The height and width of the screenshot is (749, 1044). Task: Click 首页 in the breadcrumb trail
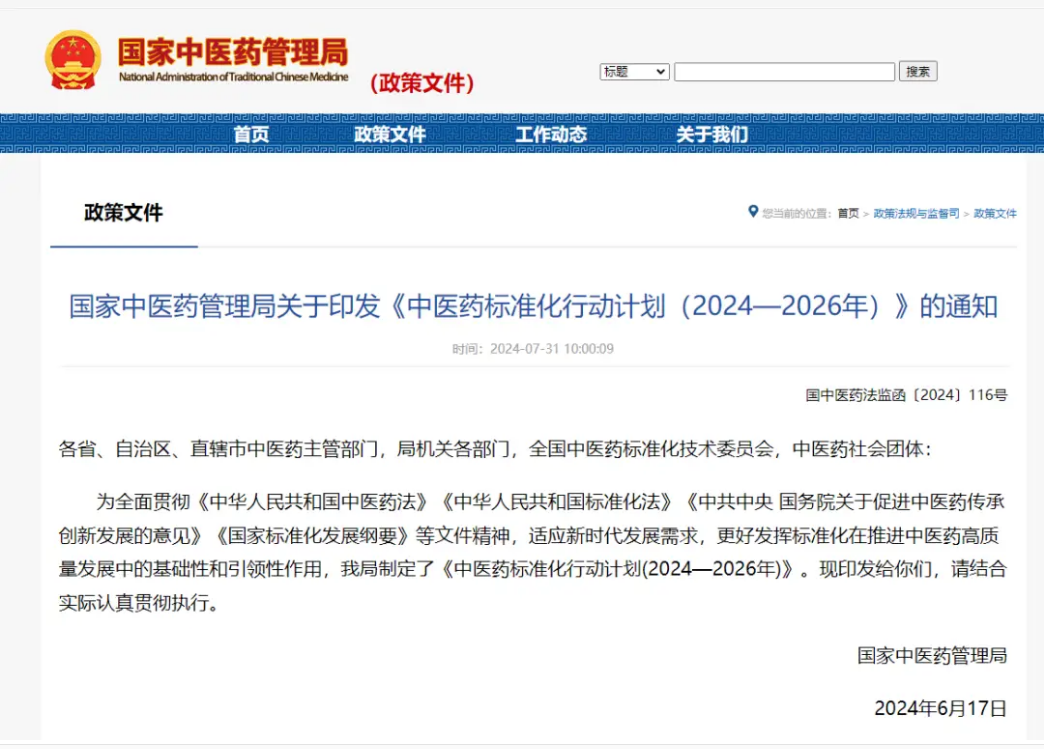coord(847,213)
